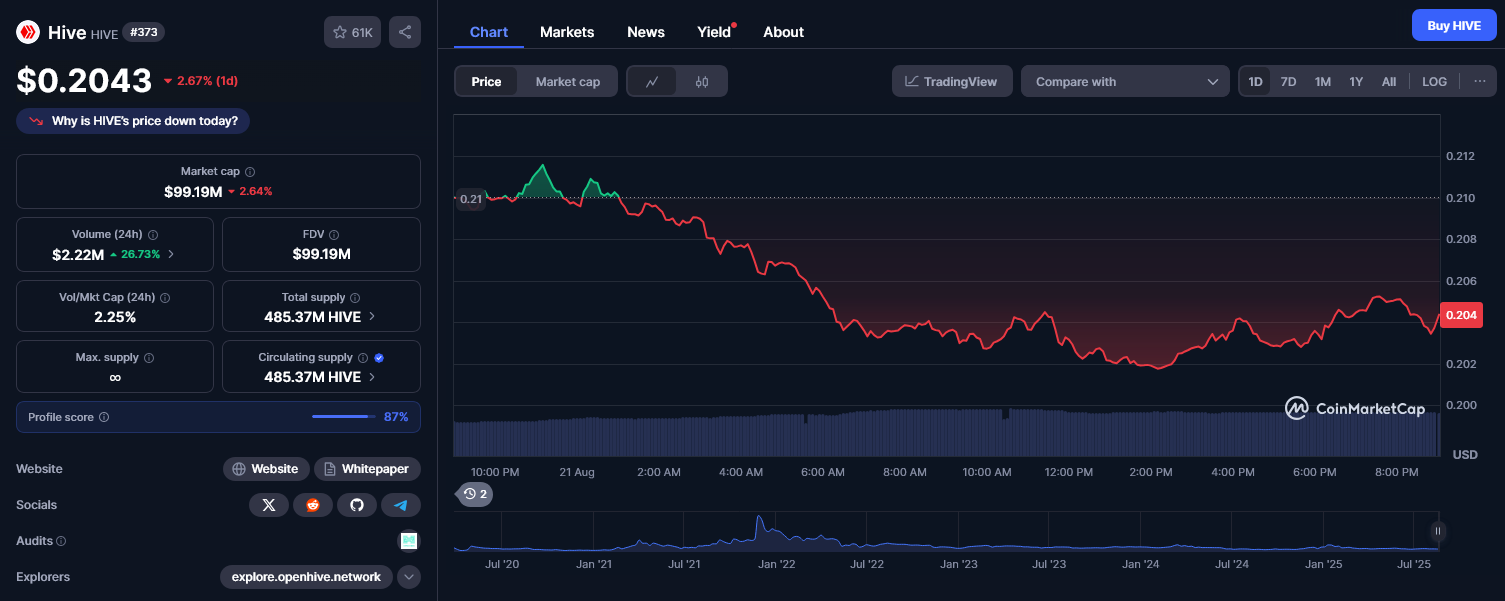
Task: Expand Total supply details arrow
Action: pyautogui.click(x=372, y=317)
